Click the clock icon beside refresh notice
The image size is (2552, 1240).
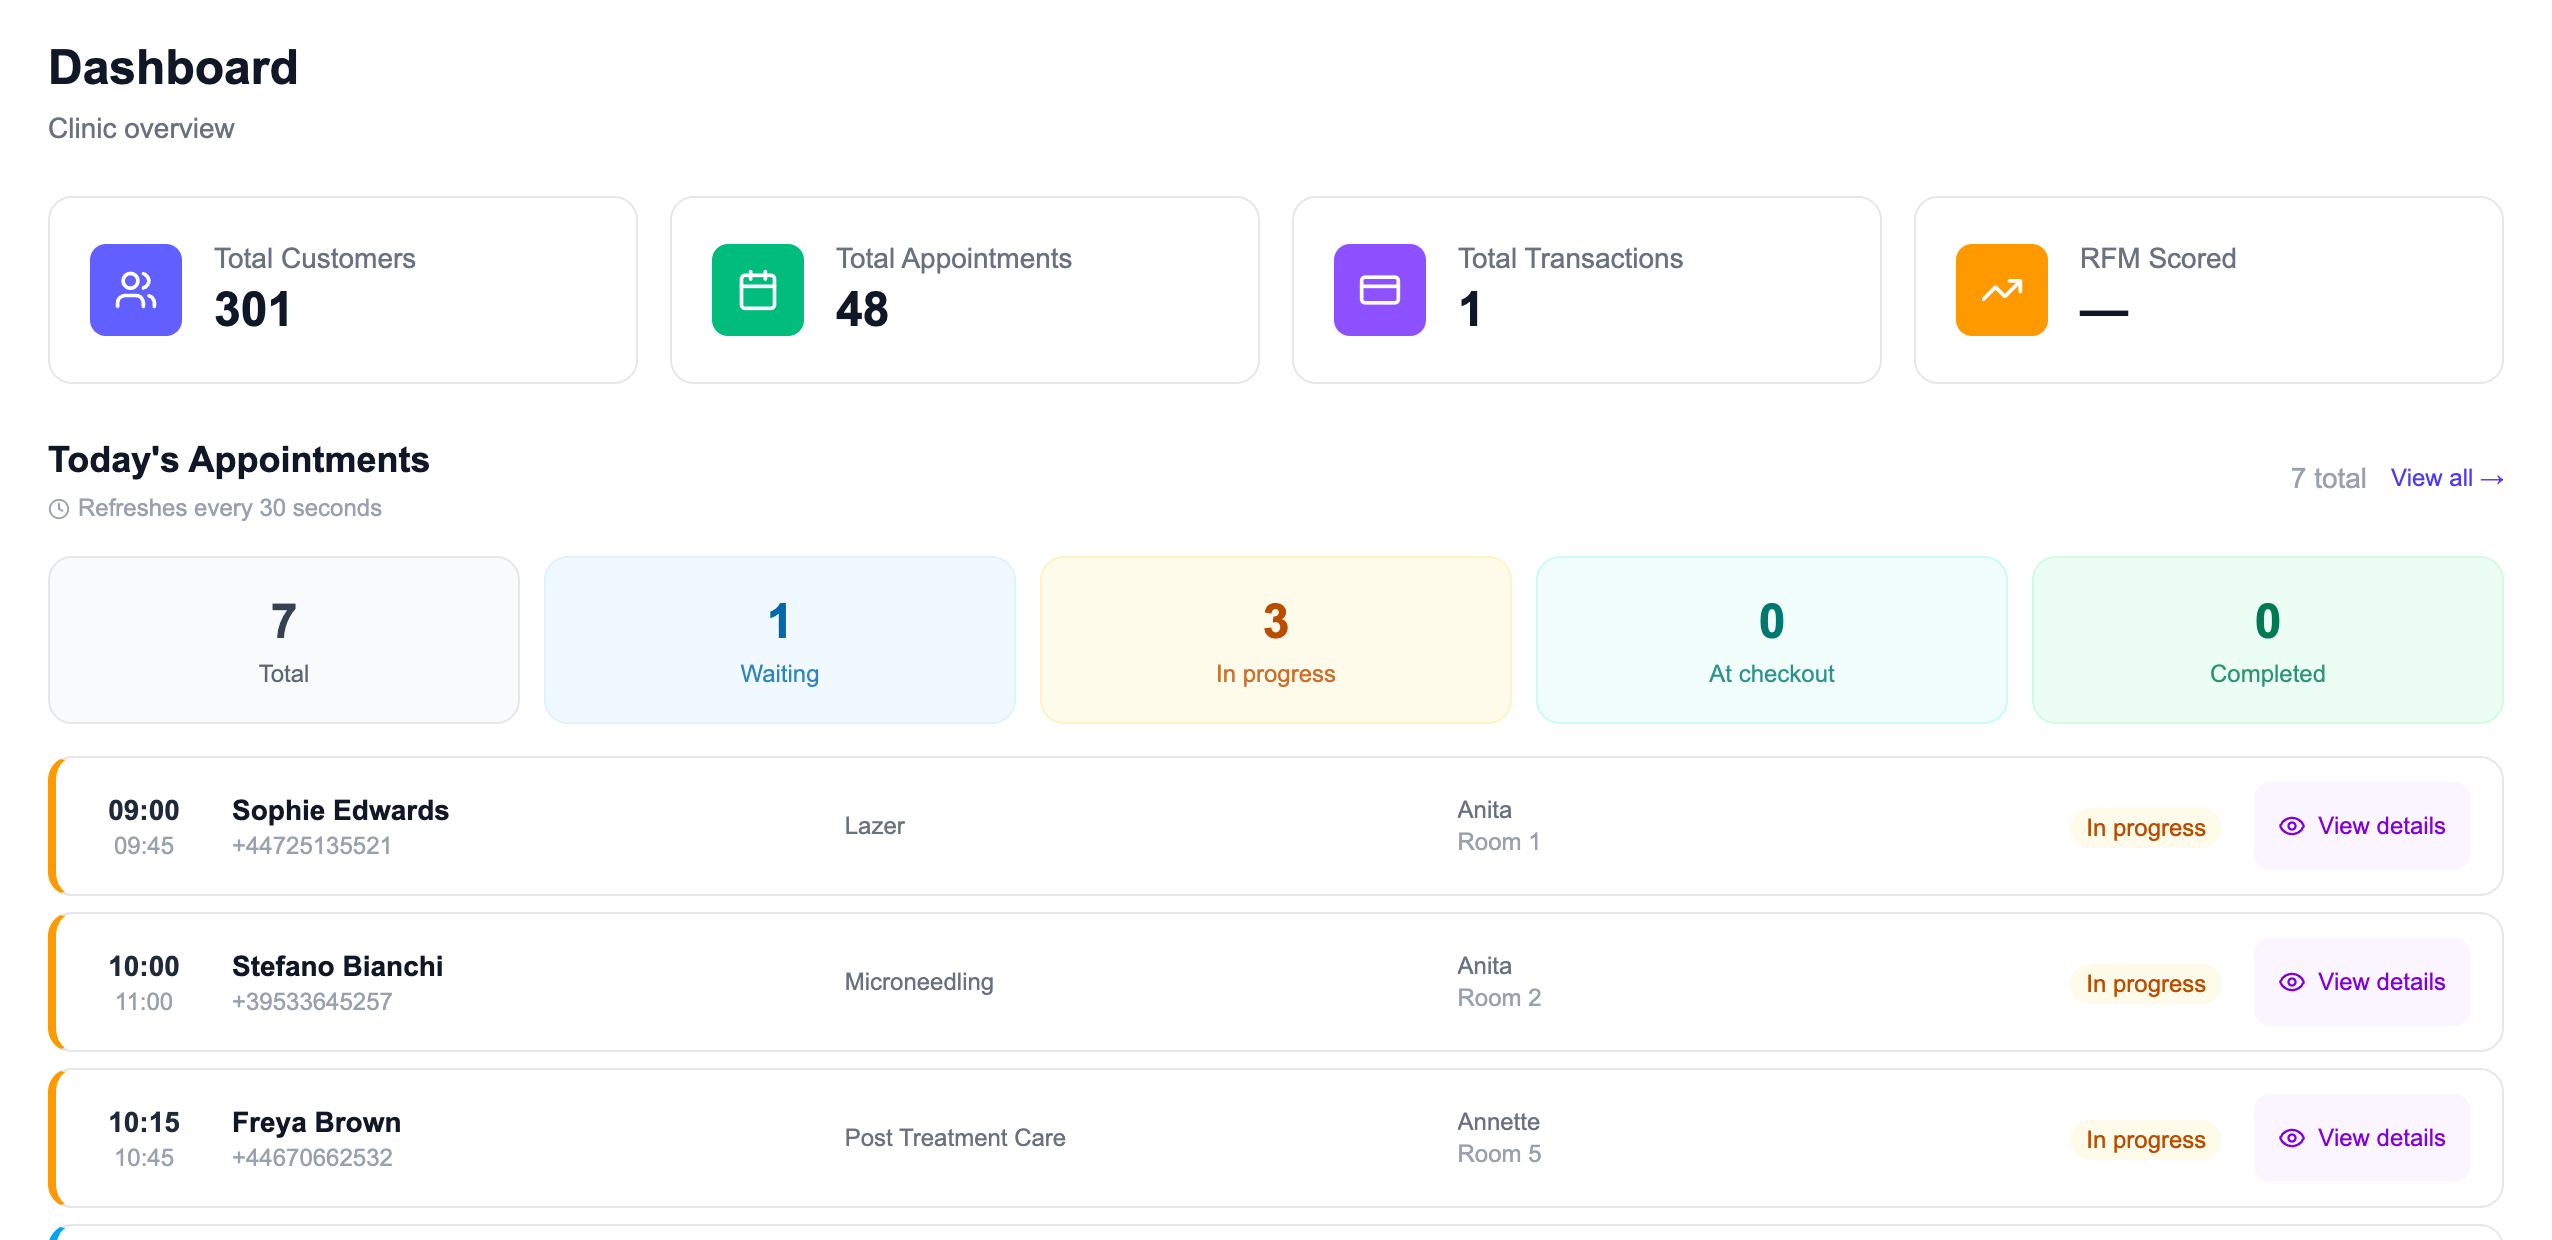coord(59,509)
